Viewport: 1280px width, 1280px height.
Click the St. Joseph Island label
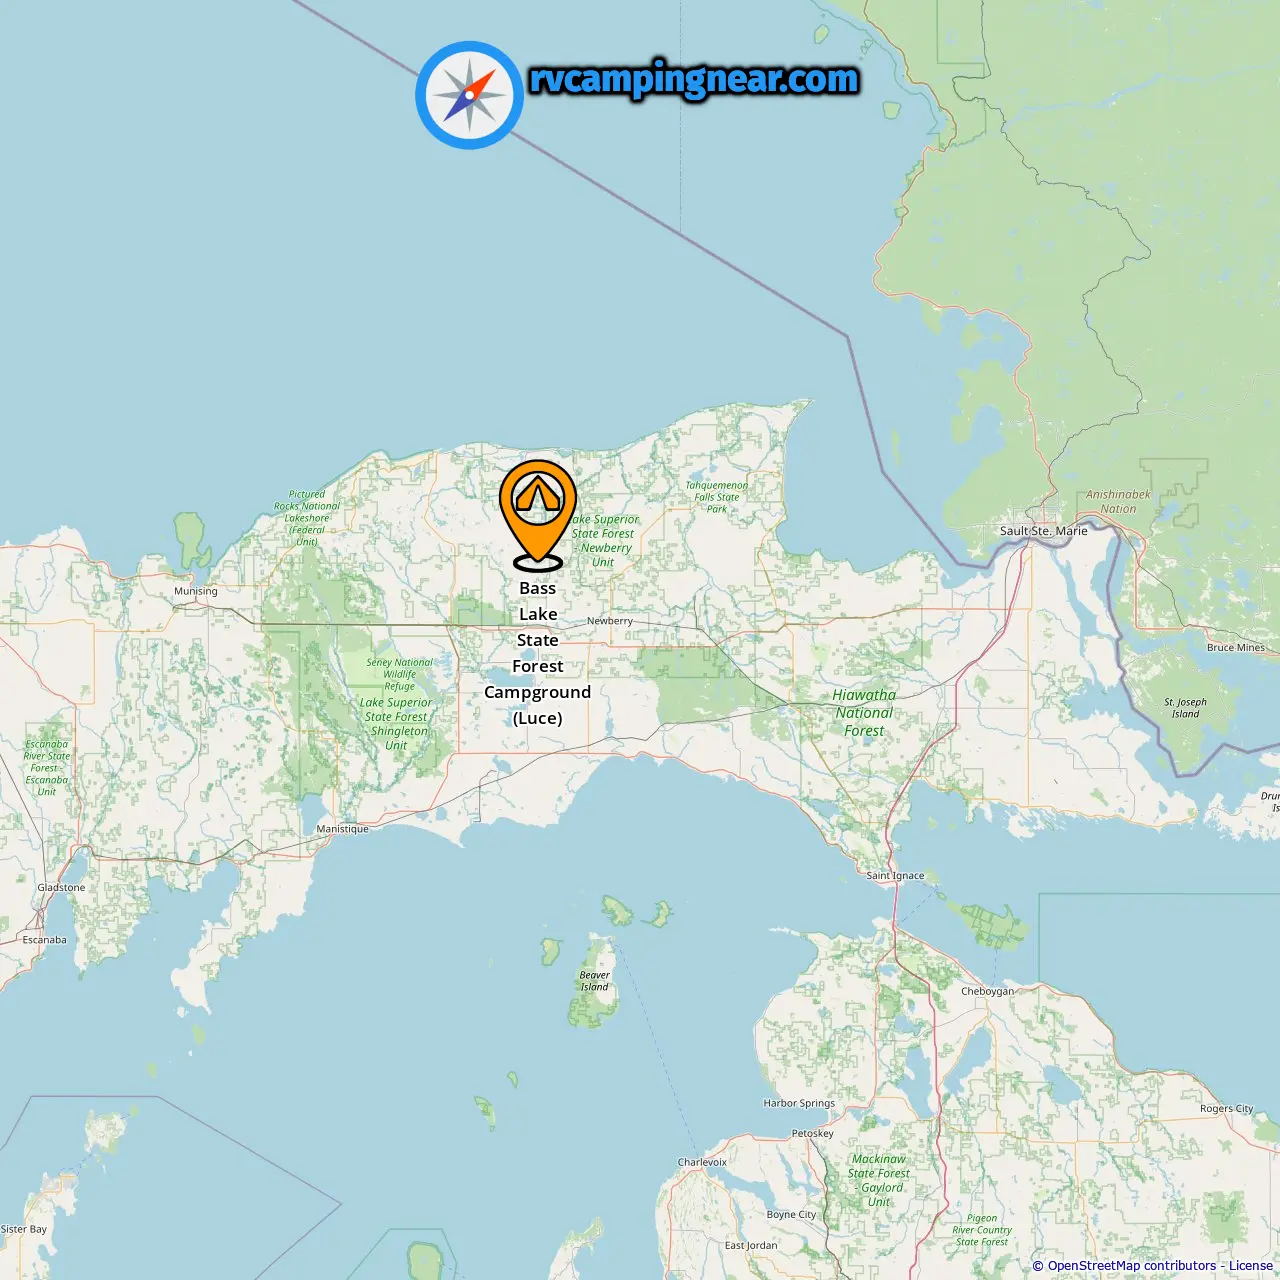pyautogui.click(x=1185, y=708)
